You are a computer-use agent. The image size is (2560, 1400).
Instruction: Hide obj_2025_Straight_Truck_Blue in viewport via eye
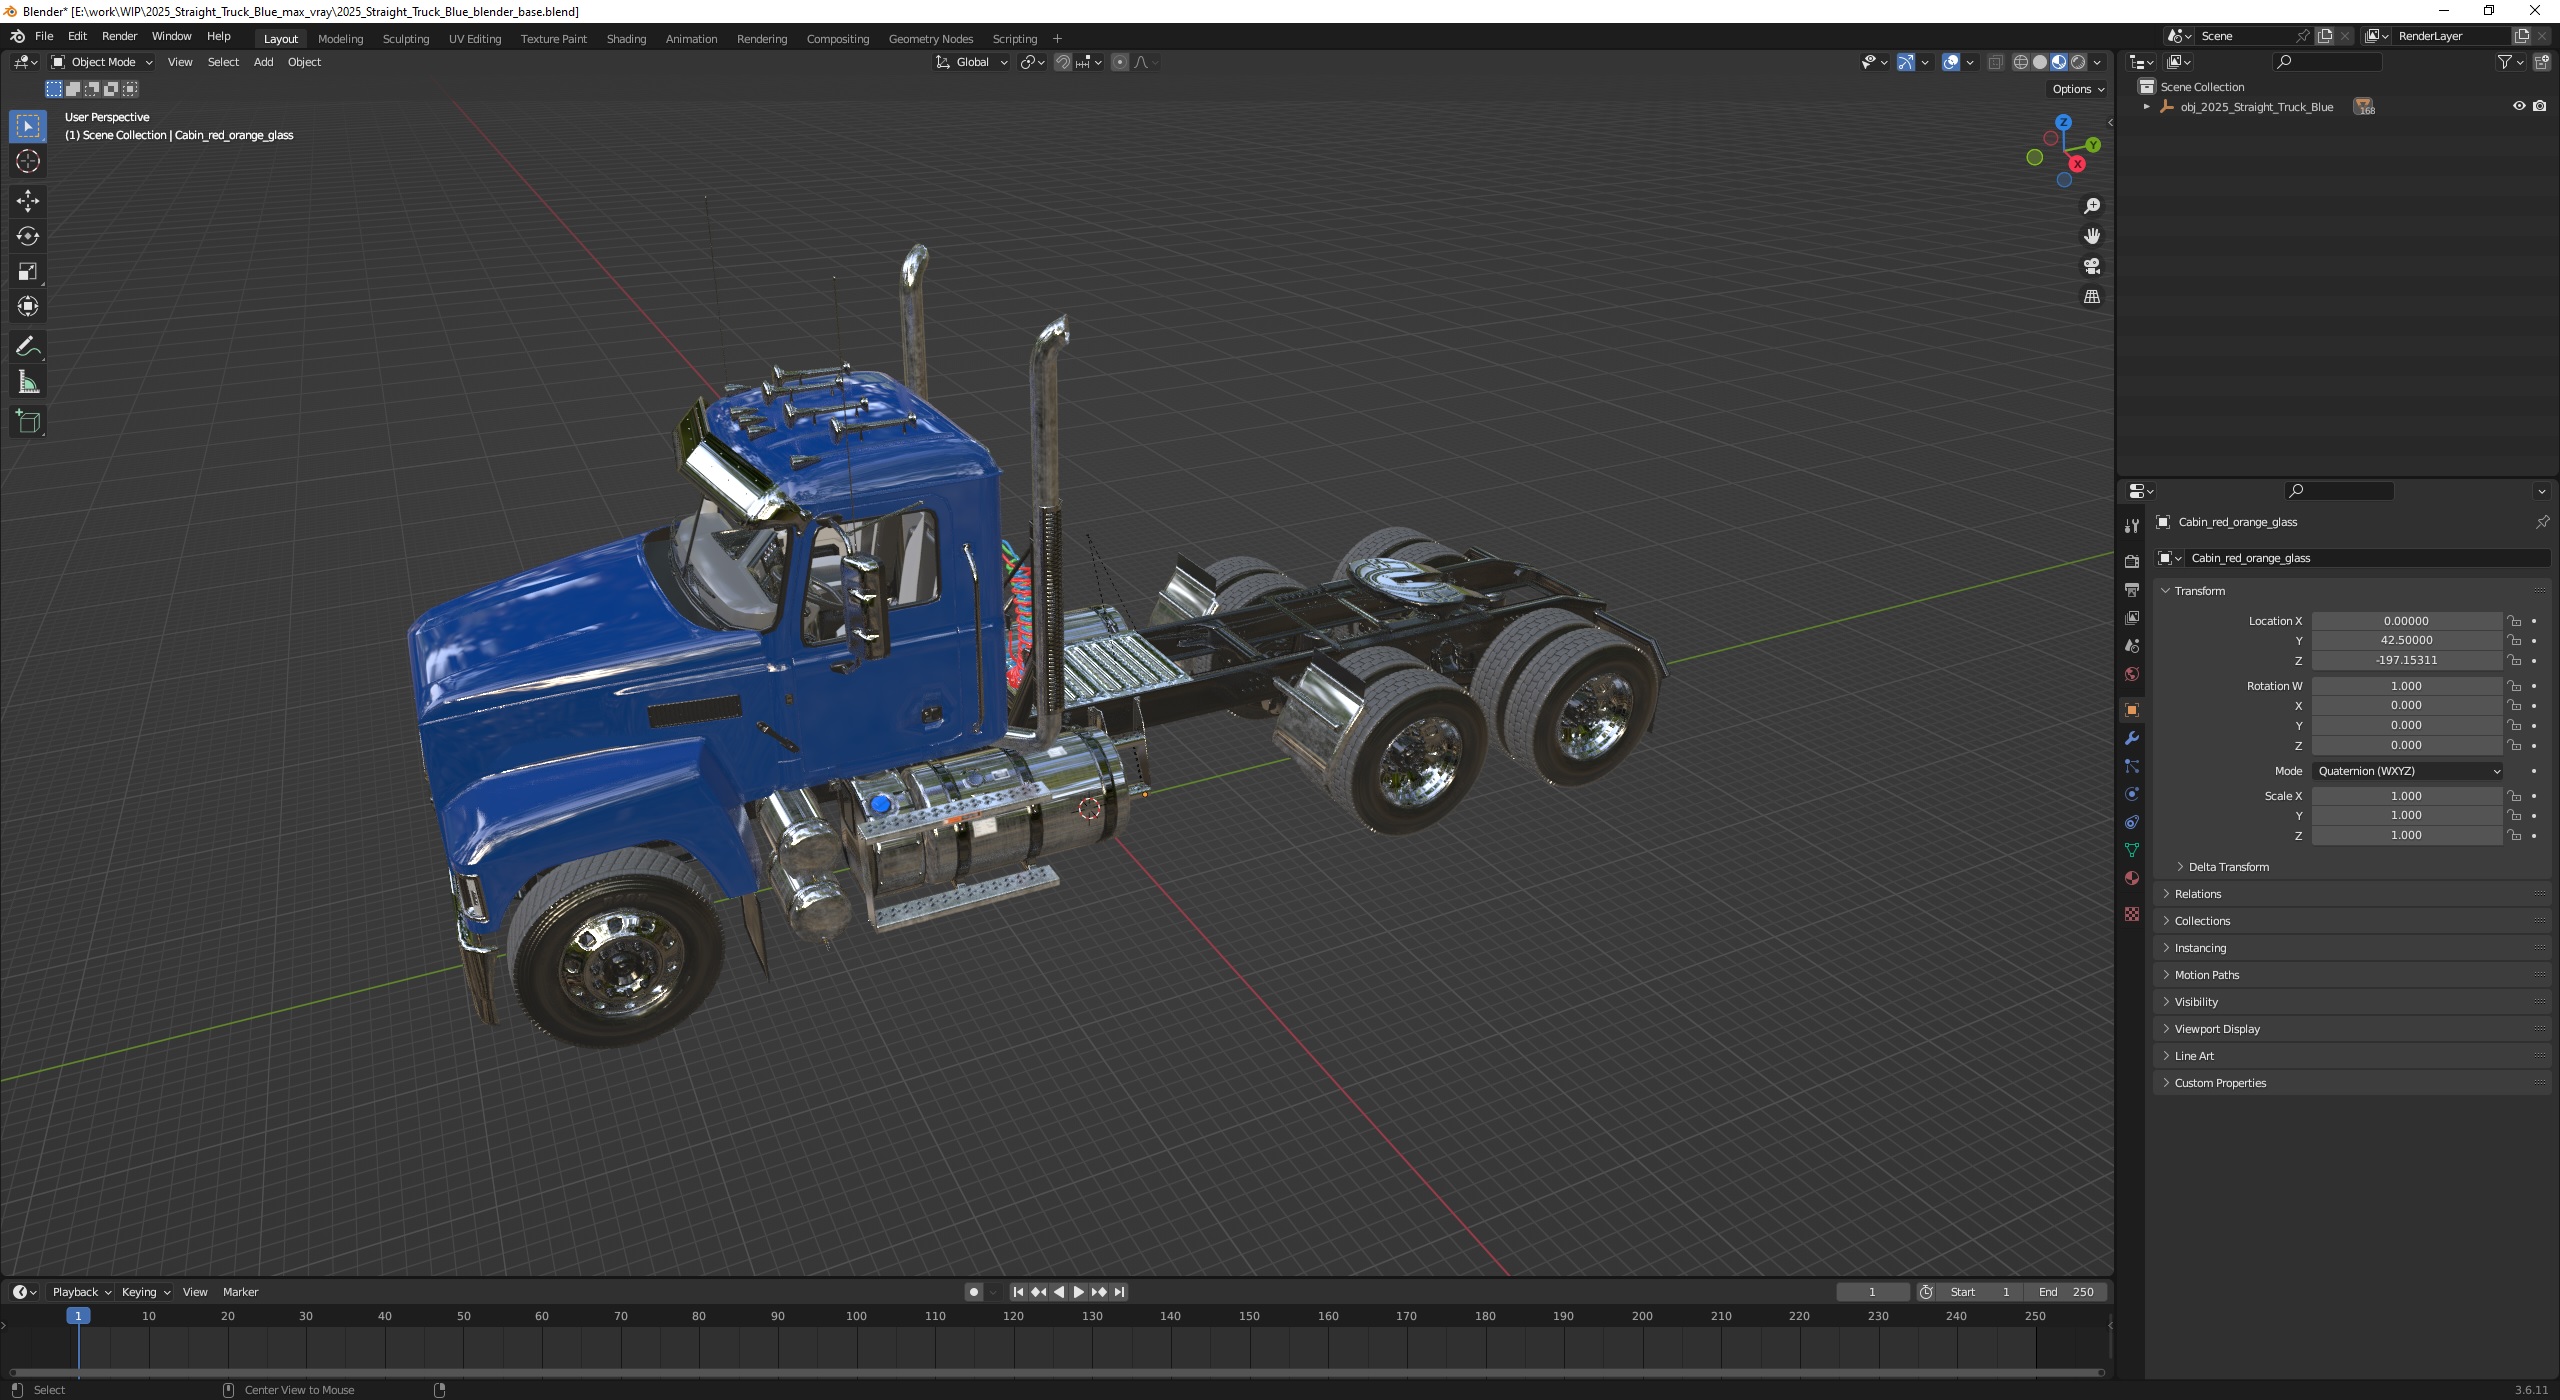tap(2519, 106)
